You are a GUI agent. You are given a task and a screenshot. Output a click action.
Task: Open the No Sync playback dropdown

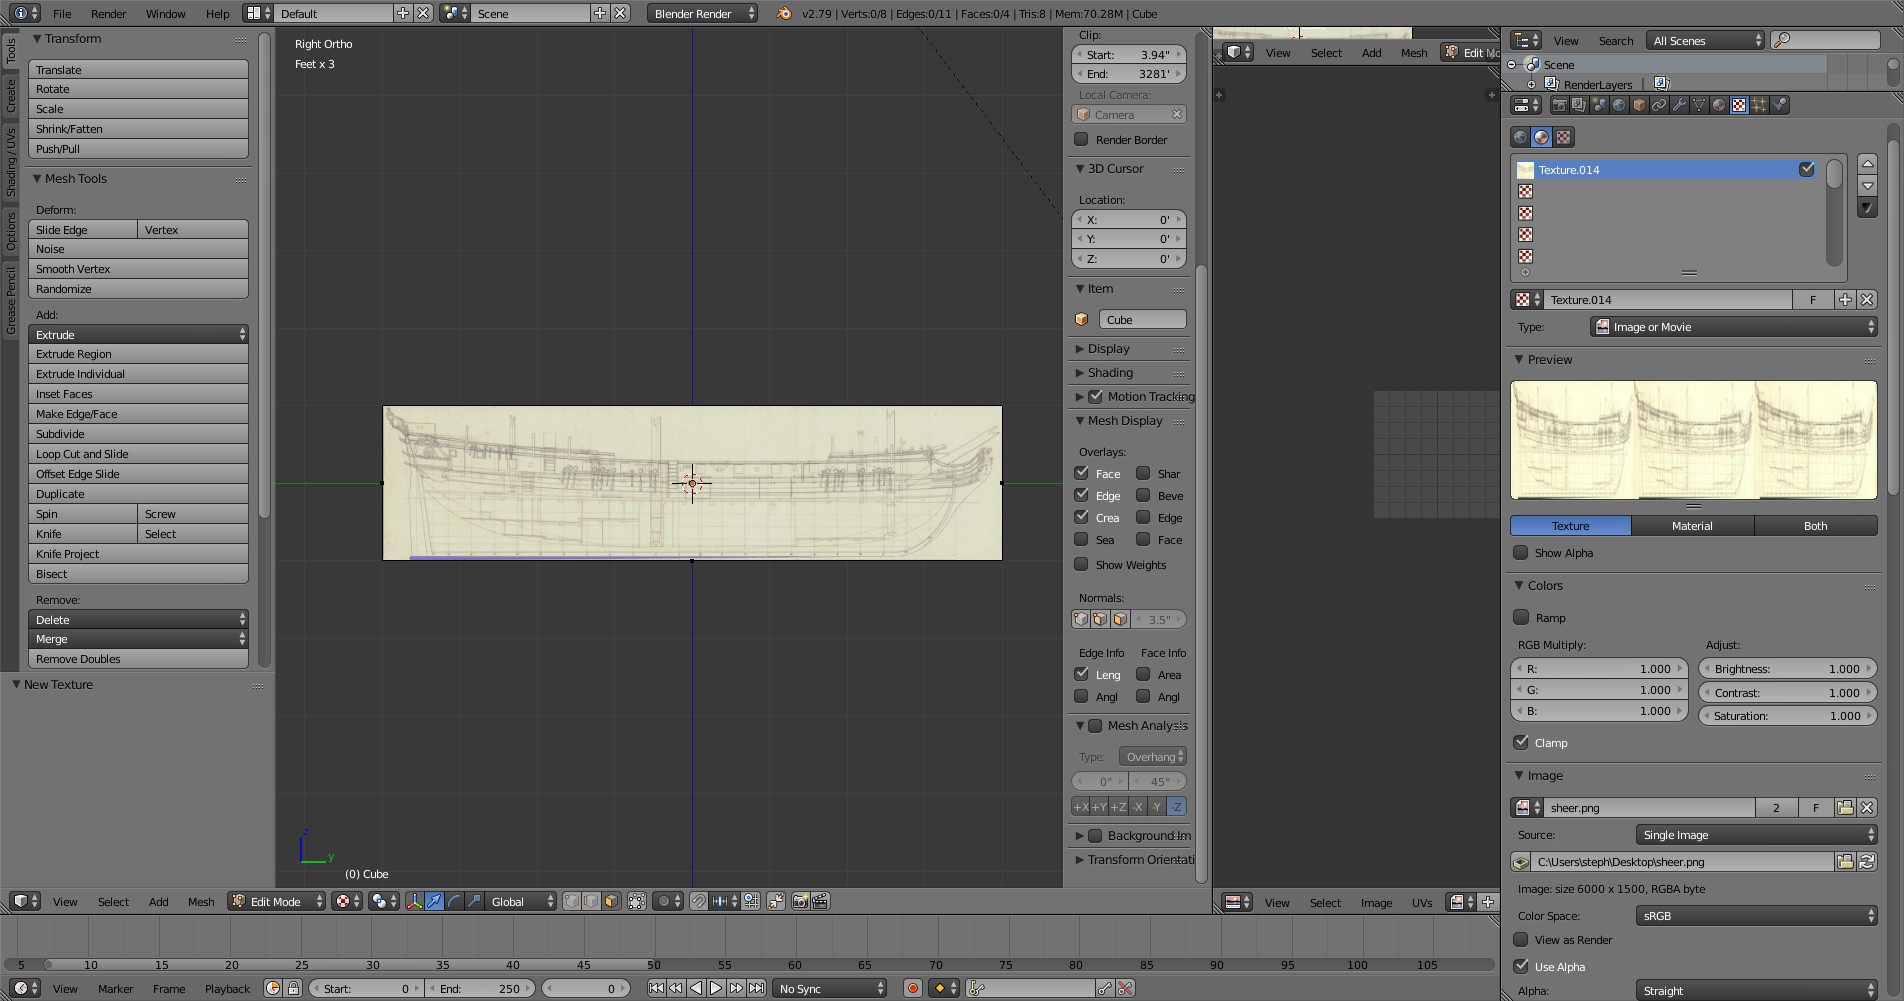[830, 988]
